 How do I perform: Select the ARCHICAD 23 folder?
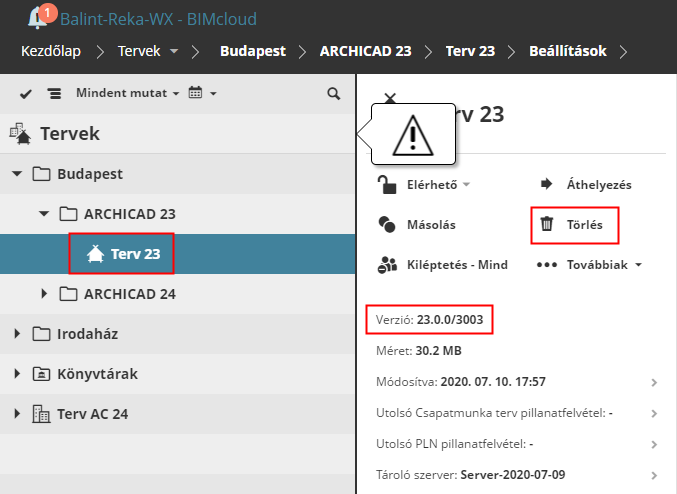click(x=130, y=214)
